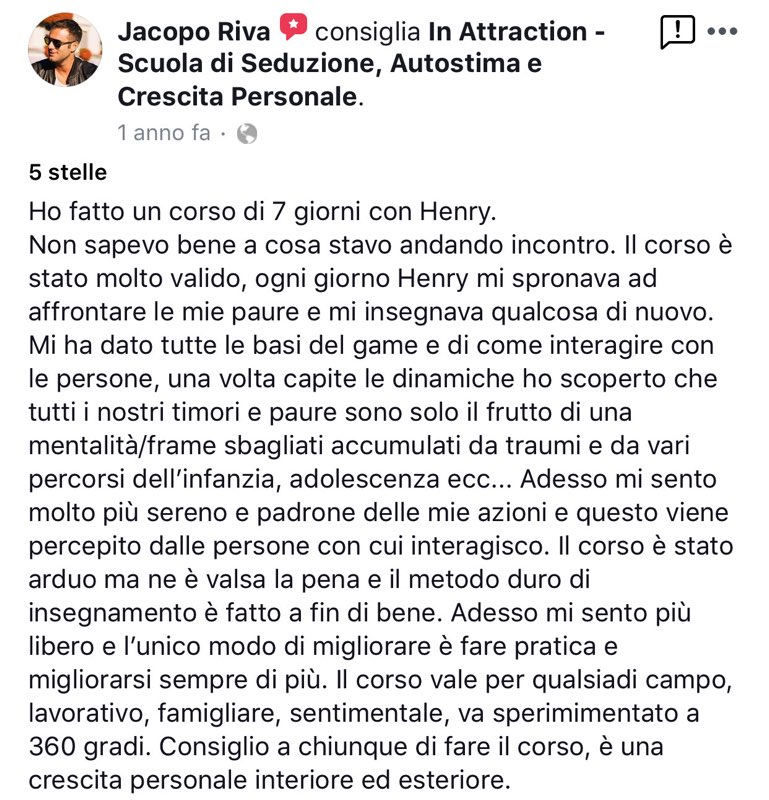Click the line starting 'Mi ha dato tutte le basi'
This screenshot has width=769, height=800.
coord(371,345)
